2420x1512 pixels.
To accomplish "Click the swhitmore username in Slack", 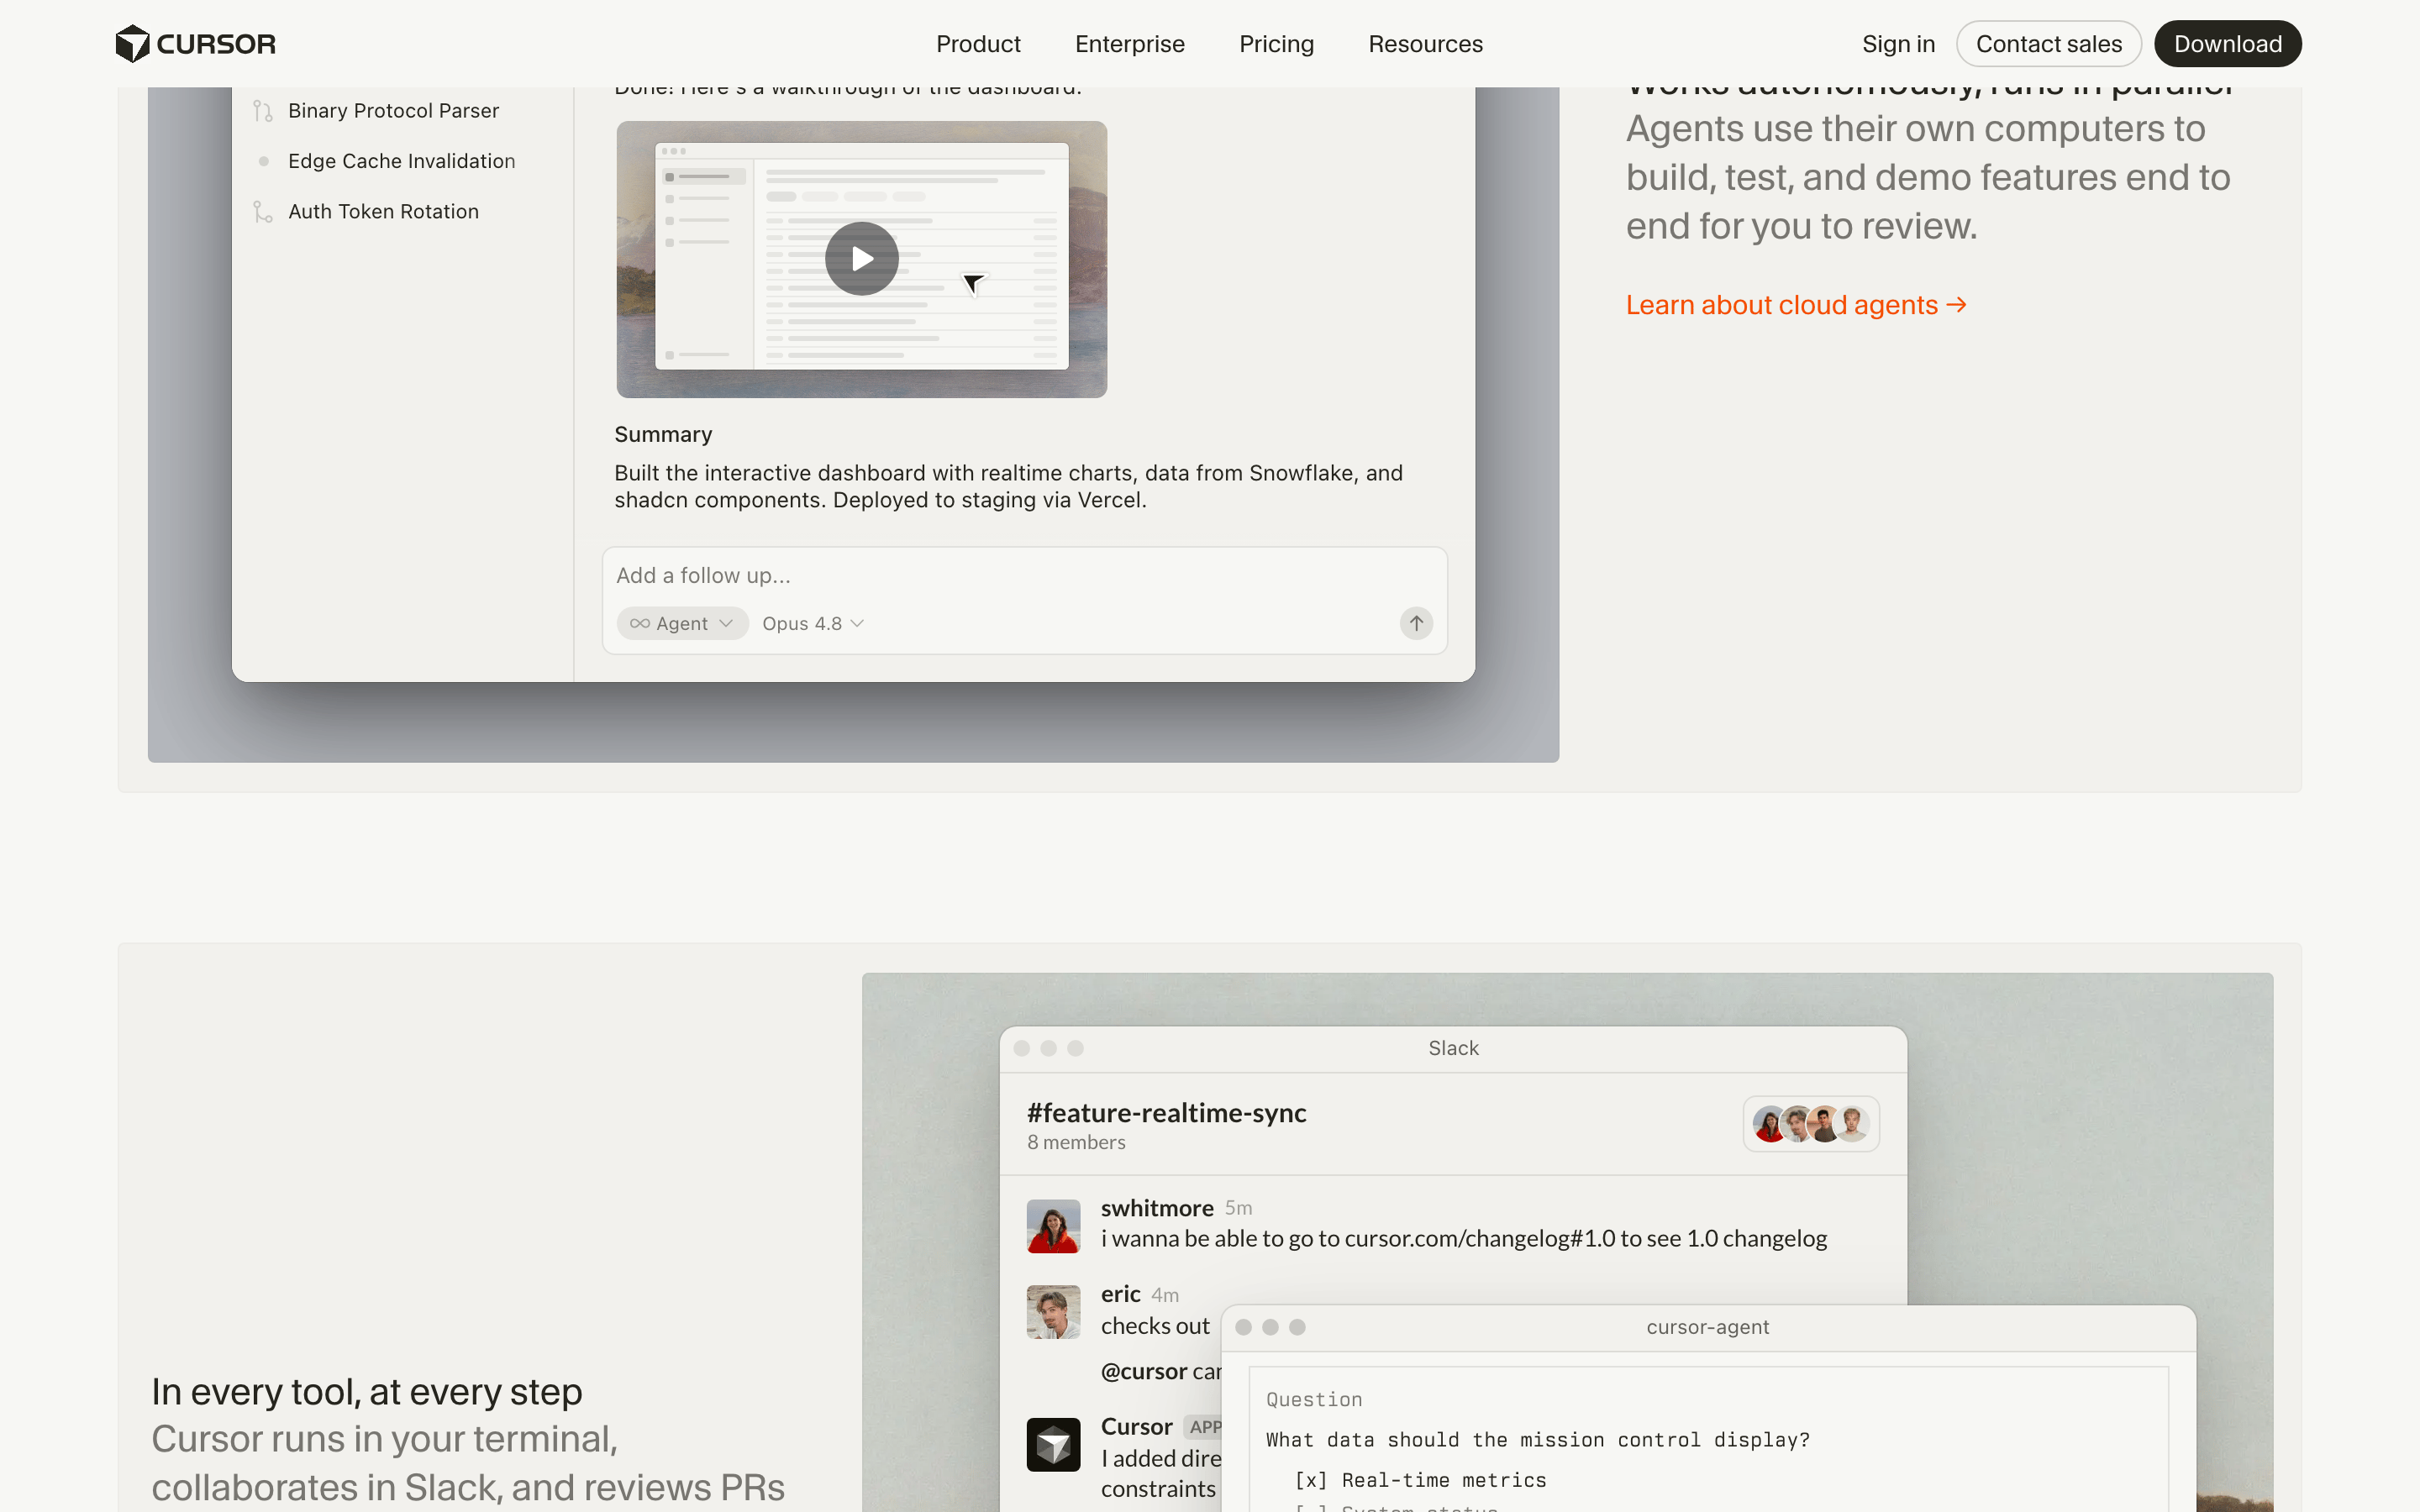I will point(1157,1208).
